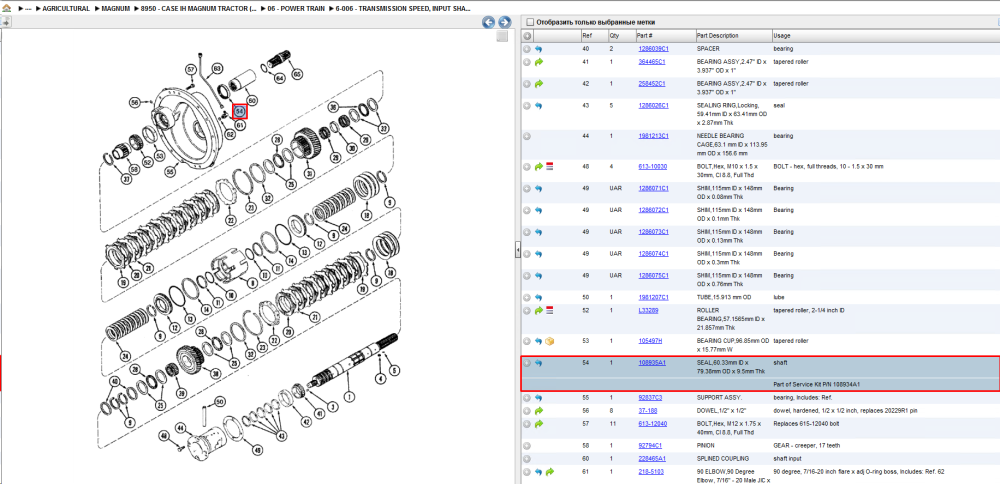Toggle the add circle for row 60 SPLINED COUPLING

(527, 458)
